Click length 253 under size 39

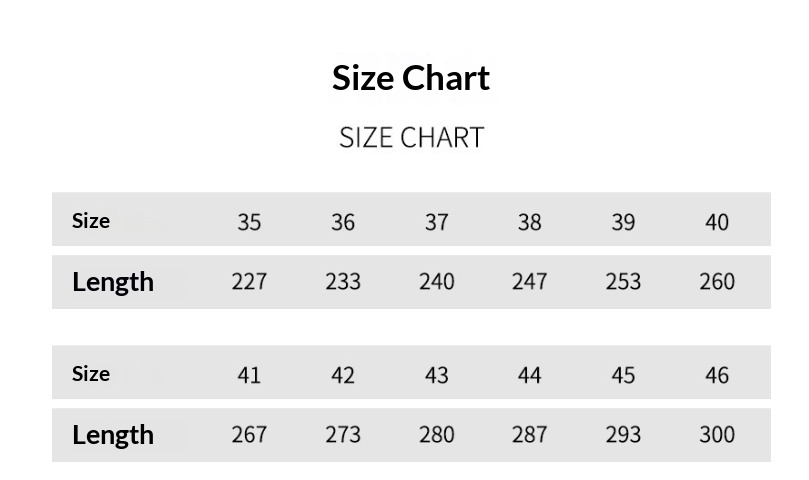click(x=623, y=282)
